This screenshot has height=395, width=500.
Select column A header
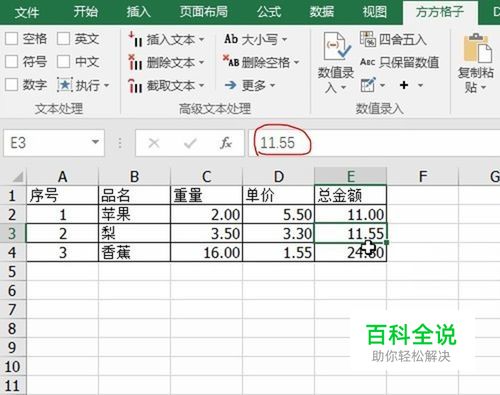tap(63, 176)
